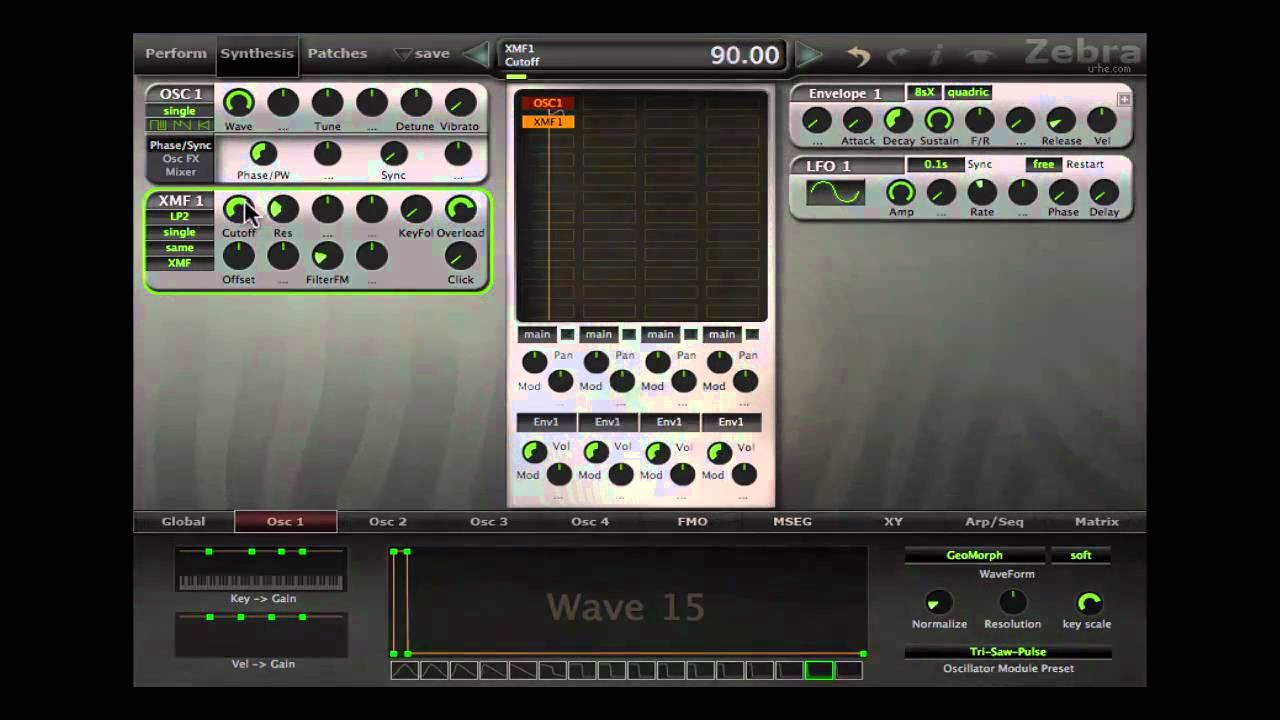
Task: Click the plus icon in Envelope 1 panel
Action: tap(1124, 99)
